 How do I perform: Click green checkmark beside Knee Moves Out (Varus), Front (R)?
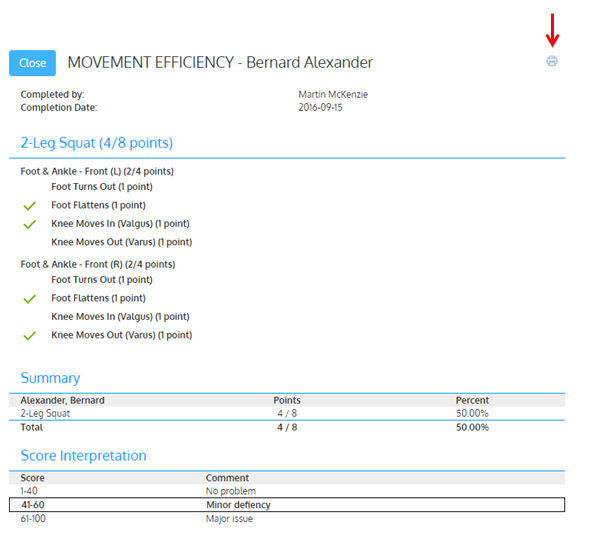29,336
